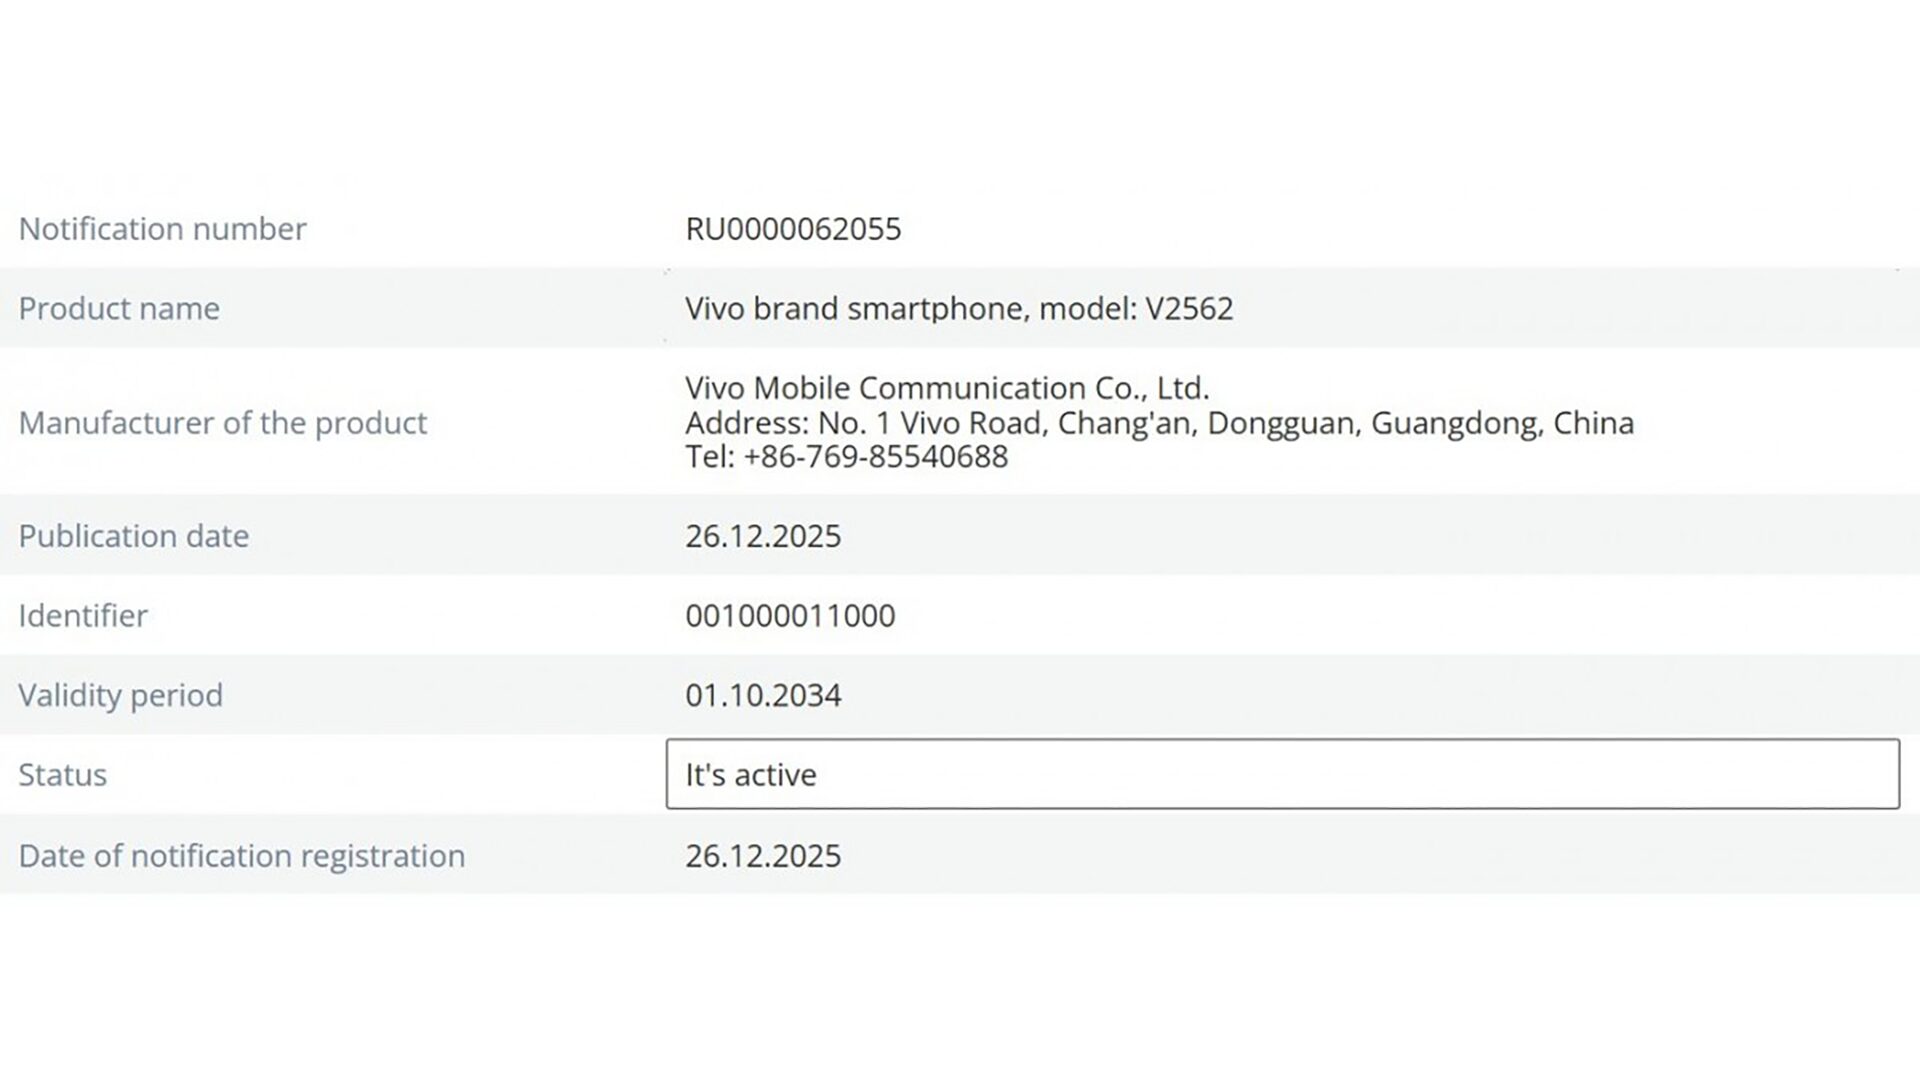Click the Identifier label
The image size is (1920, 1080).
83,615
